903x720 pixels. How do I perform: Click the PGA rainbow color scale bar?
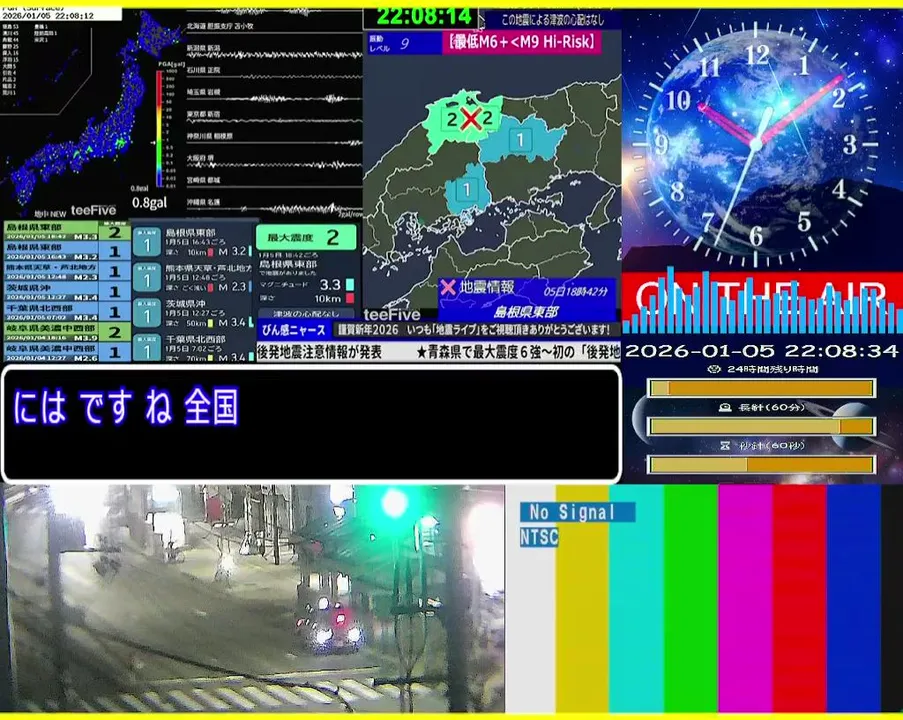click(x=159, y=128)
